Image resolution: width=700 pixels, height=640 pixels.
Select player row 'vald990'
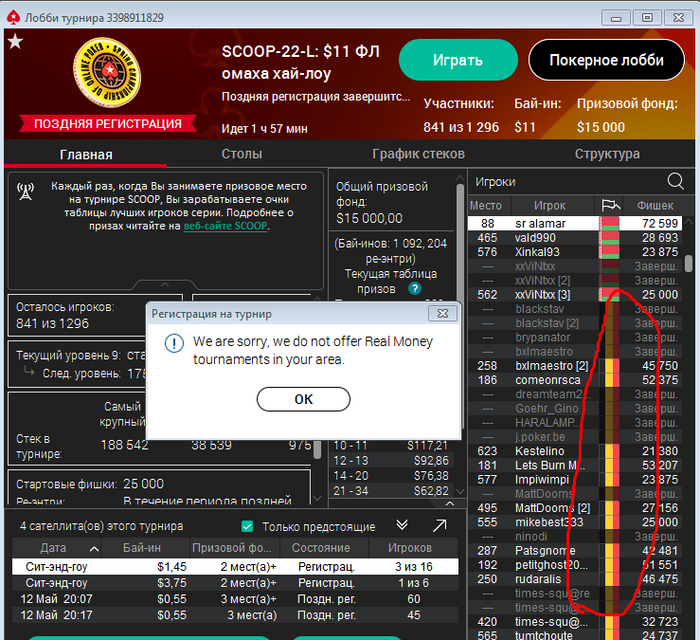point(575,238)
